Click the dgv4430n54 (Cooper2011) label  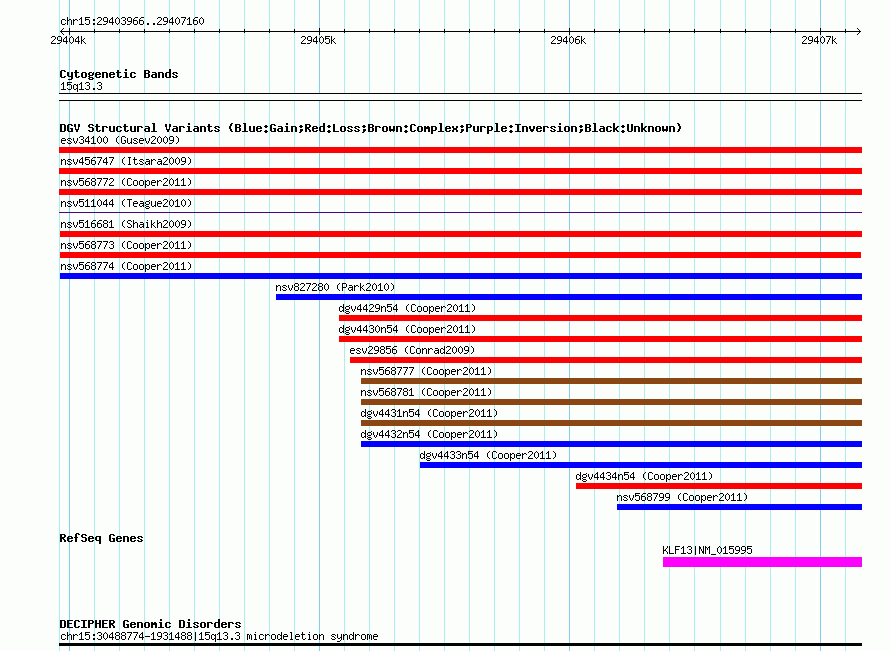tap(407, 329)
